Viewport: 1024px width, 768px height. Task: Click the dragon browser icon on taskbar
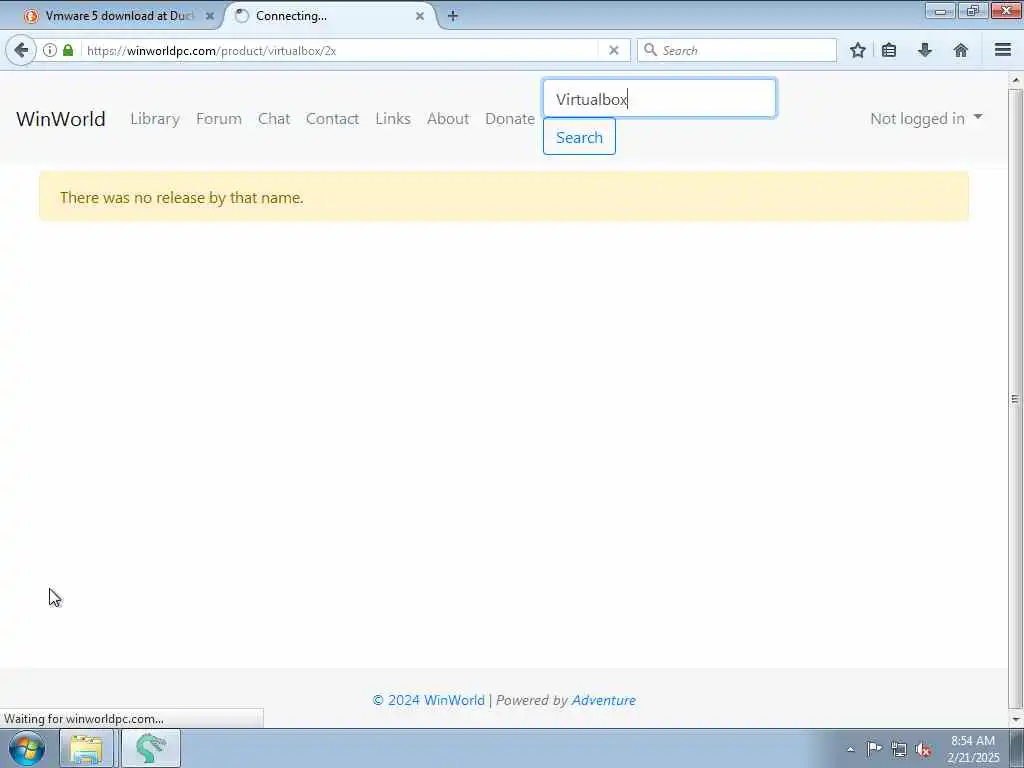[151, 748]
